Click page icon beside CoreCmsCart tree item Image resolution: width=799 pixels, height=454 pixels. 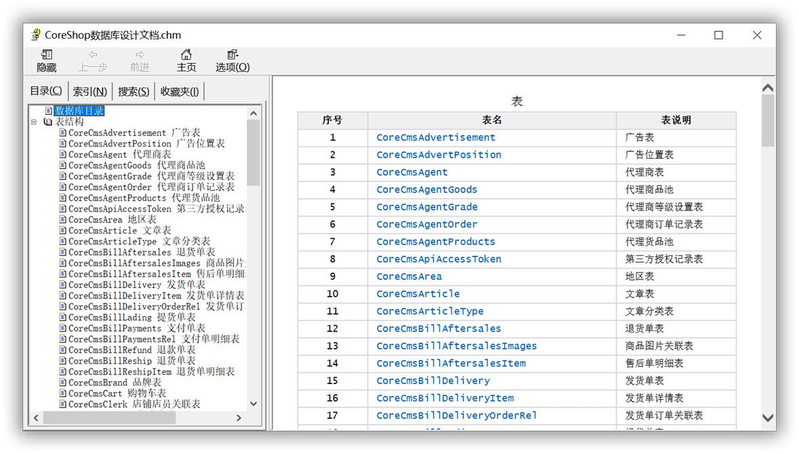tap(62, 393)
